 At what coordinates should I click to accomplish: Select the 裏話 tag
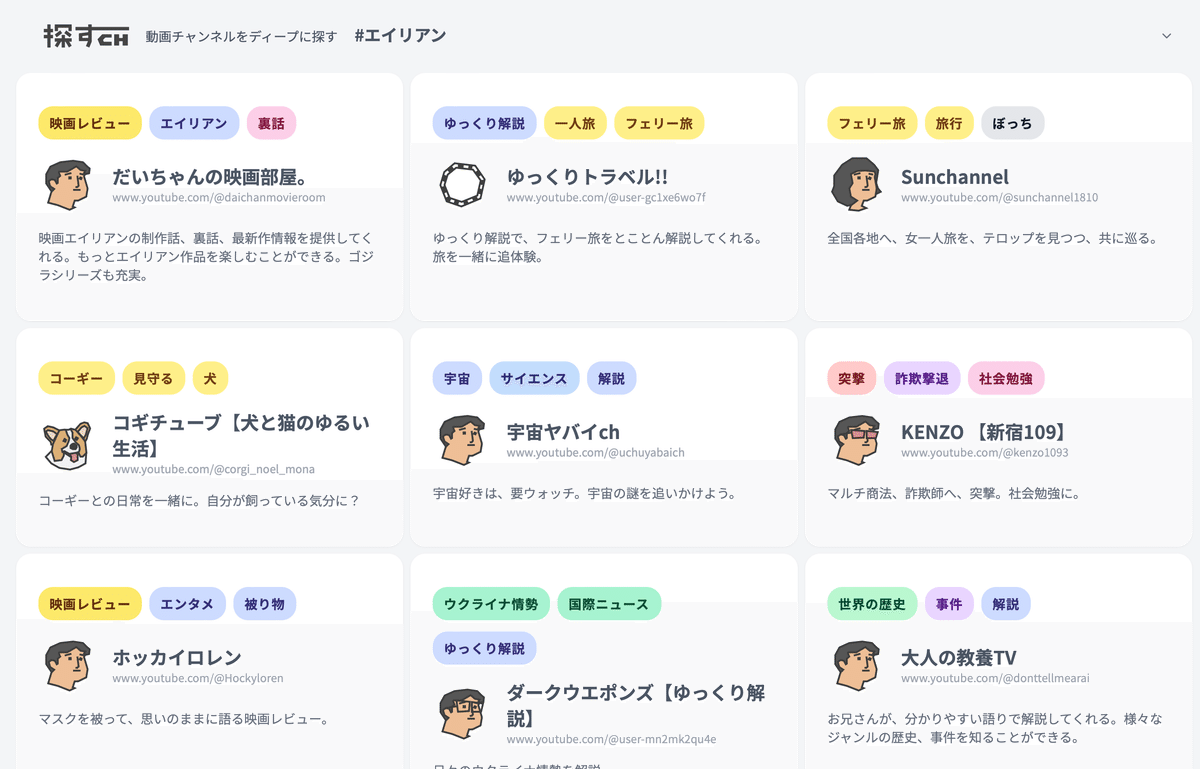271,123
